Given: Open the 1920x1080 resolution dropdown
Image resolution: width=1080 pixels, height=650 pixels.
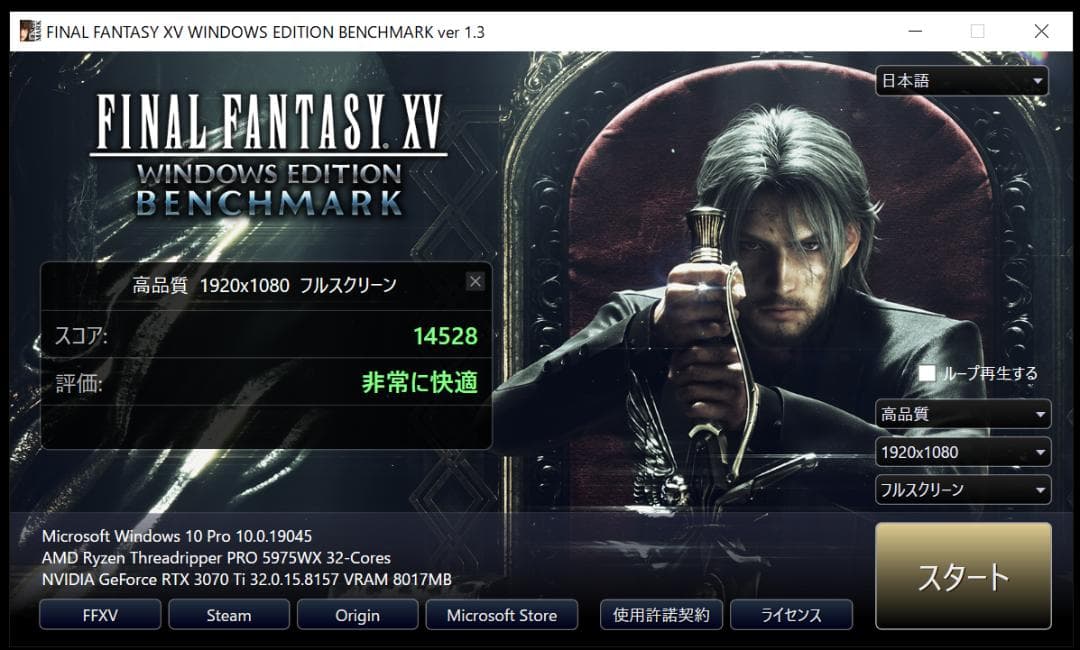Looking at the screenshot, I should point(963,452).
